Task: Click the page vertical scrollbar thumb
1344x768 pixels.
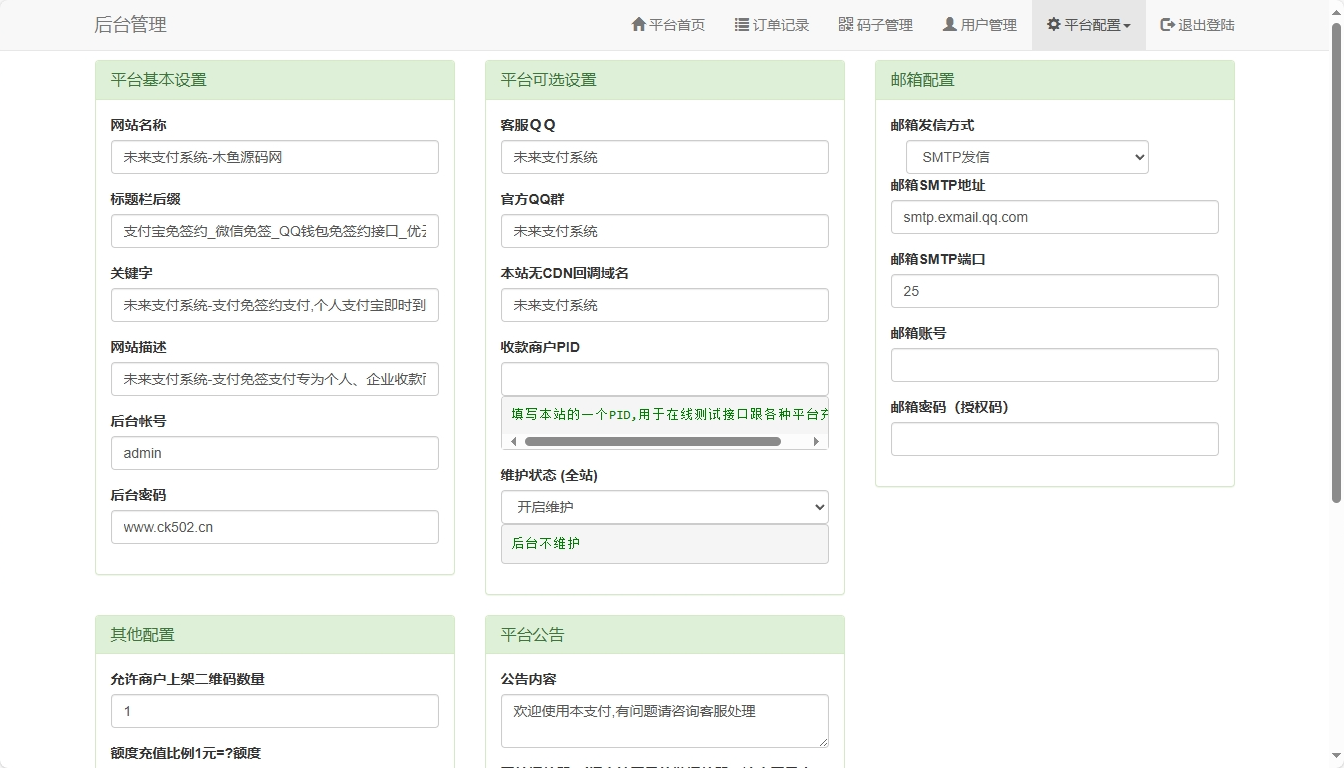Action: coord(1336,262)
